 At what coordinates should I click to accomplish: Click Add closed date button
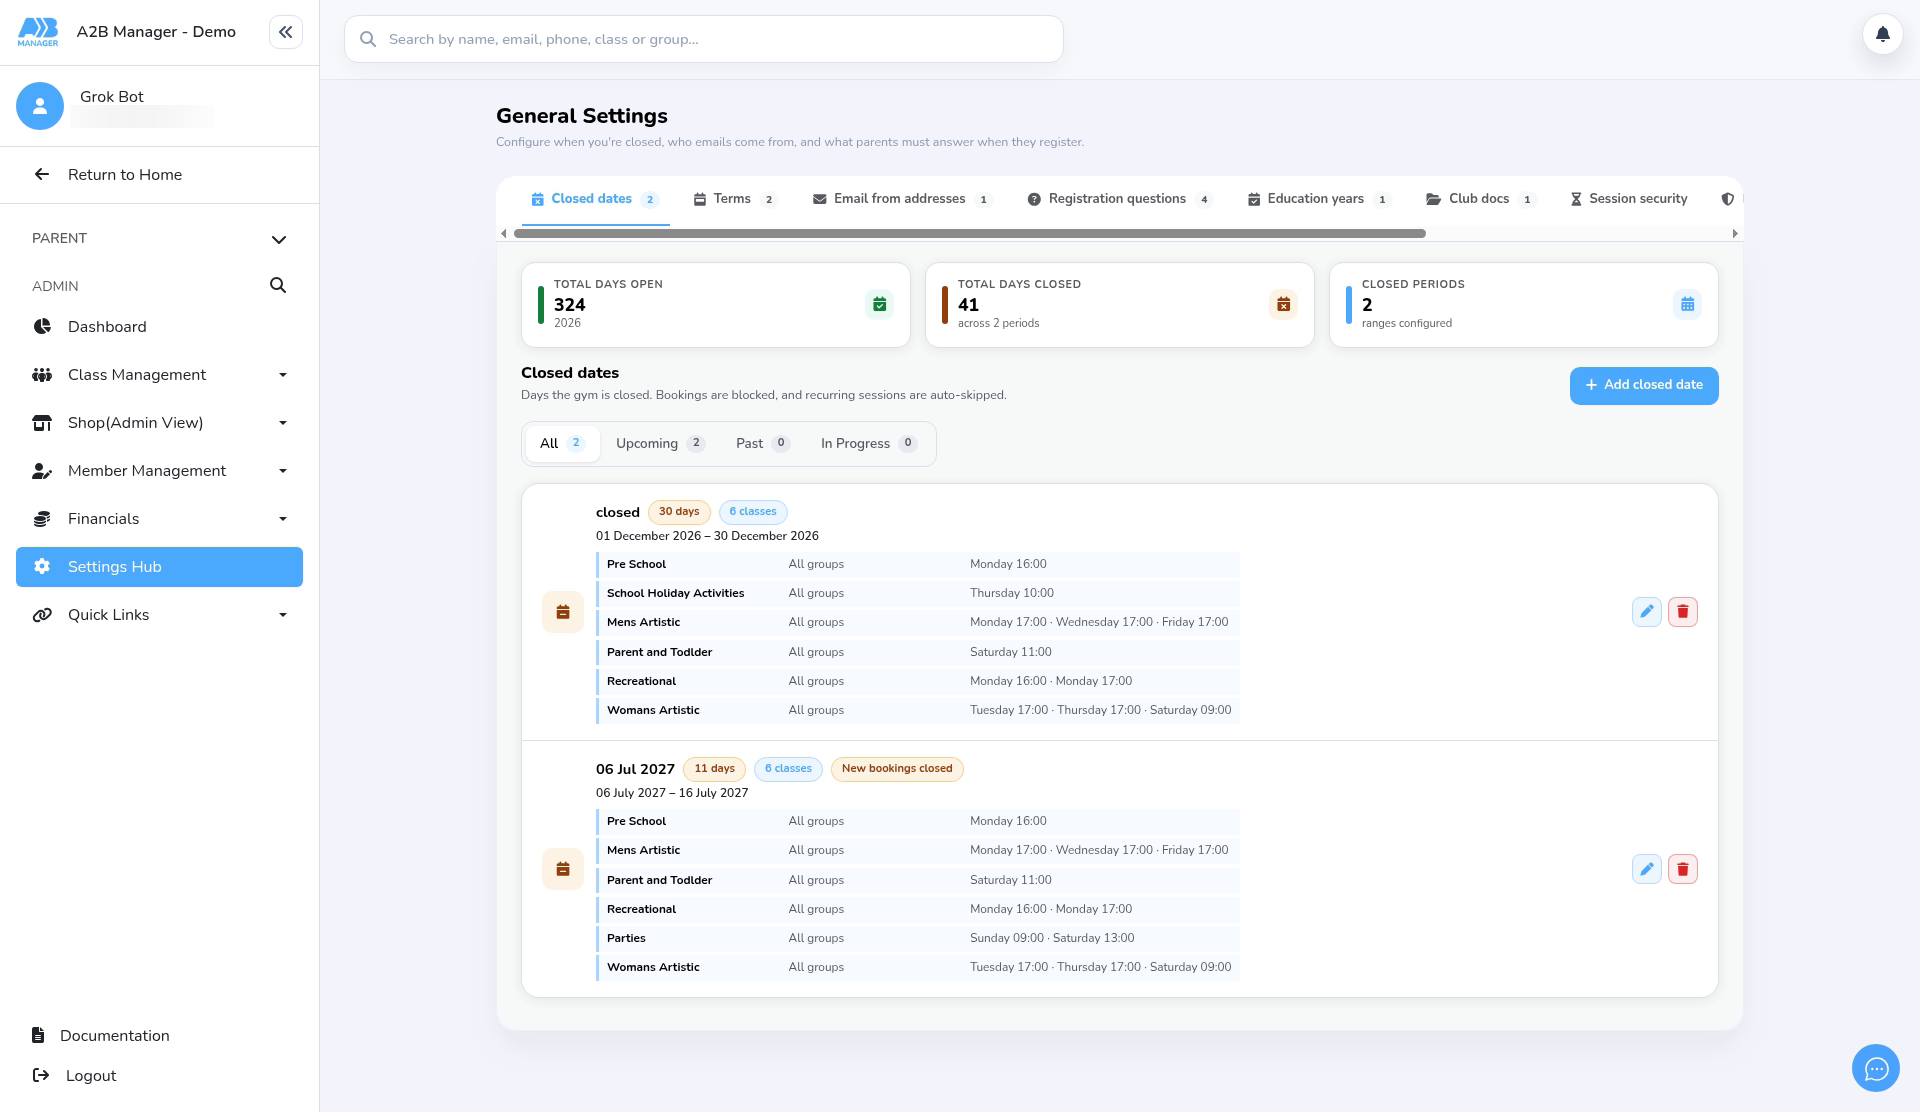(x=1644, y=386)
